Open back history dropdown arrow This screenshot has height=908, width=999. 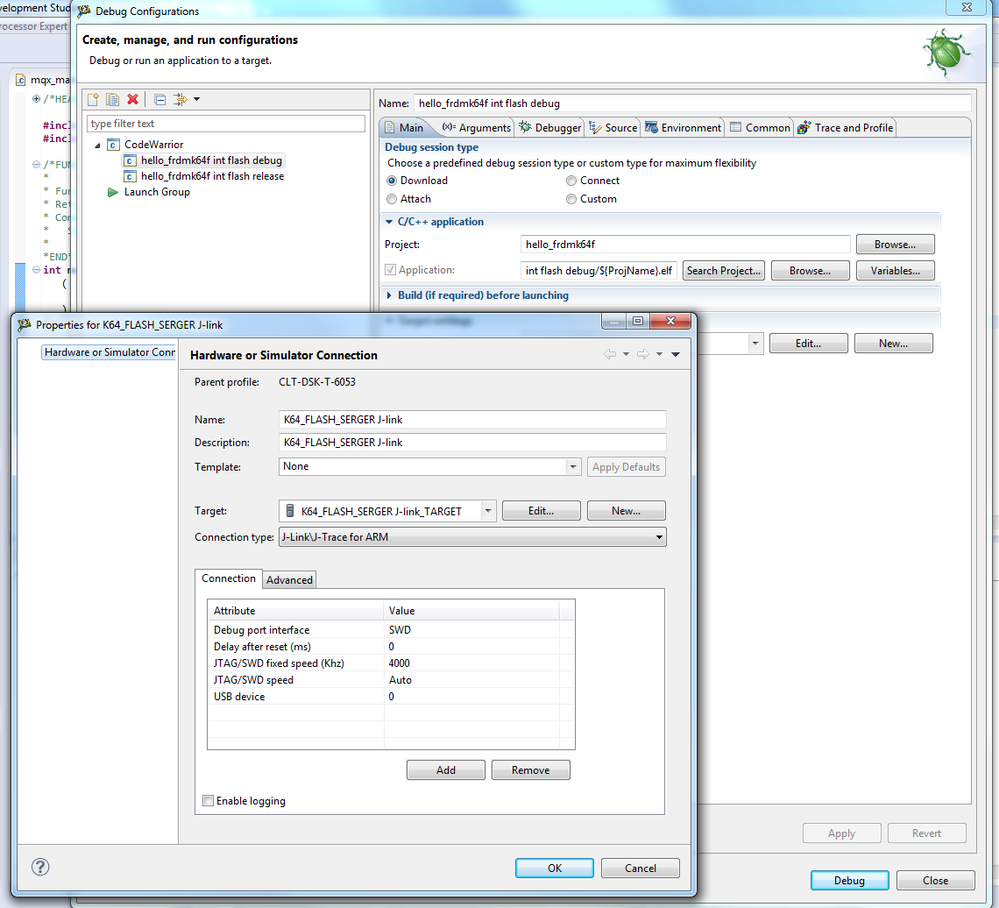(626, 354)
